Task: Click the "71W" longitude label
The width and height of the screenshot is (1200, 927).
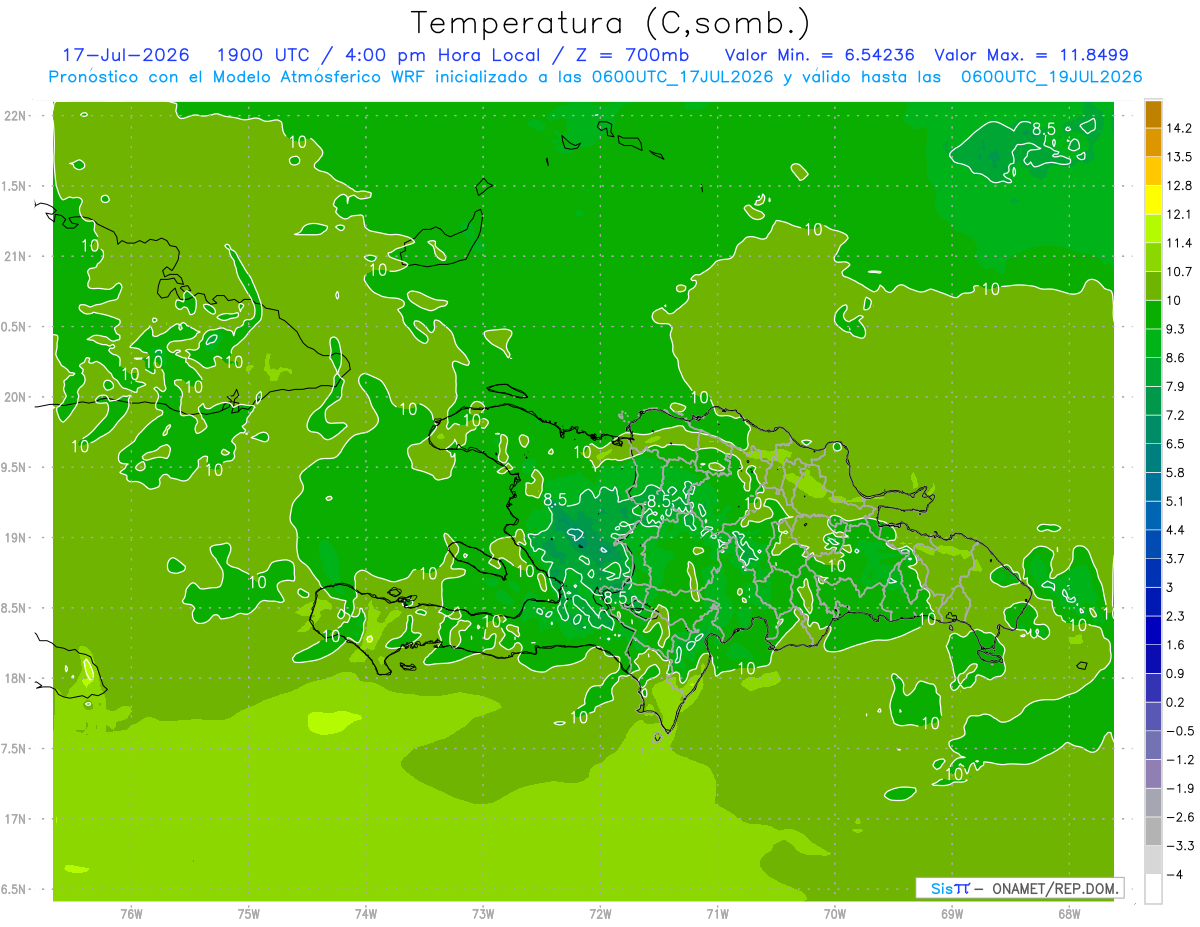Action: coord(717,913)
